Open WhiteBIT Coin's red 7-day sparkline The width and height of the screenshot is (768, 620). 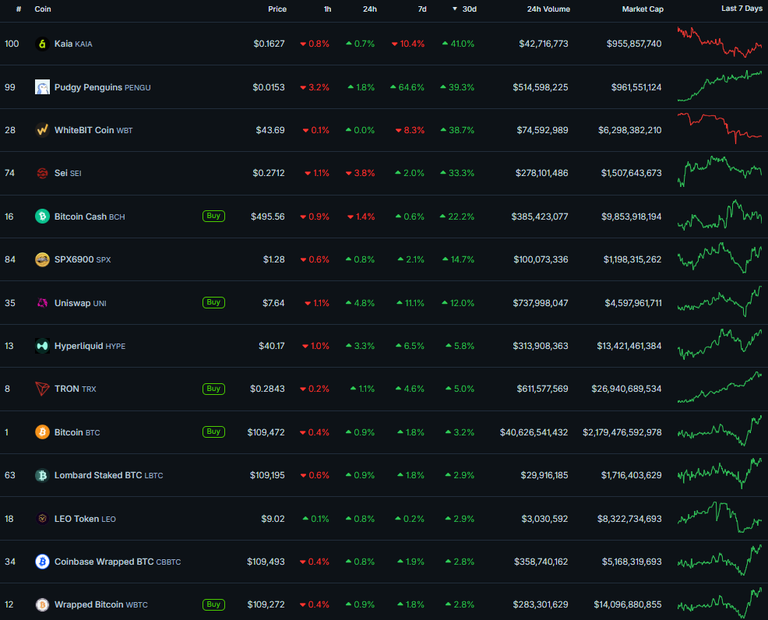(x=720, y=128)
